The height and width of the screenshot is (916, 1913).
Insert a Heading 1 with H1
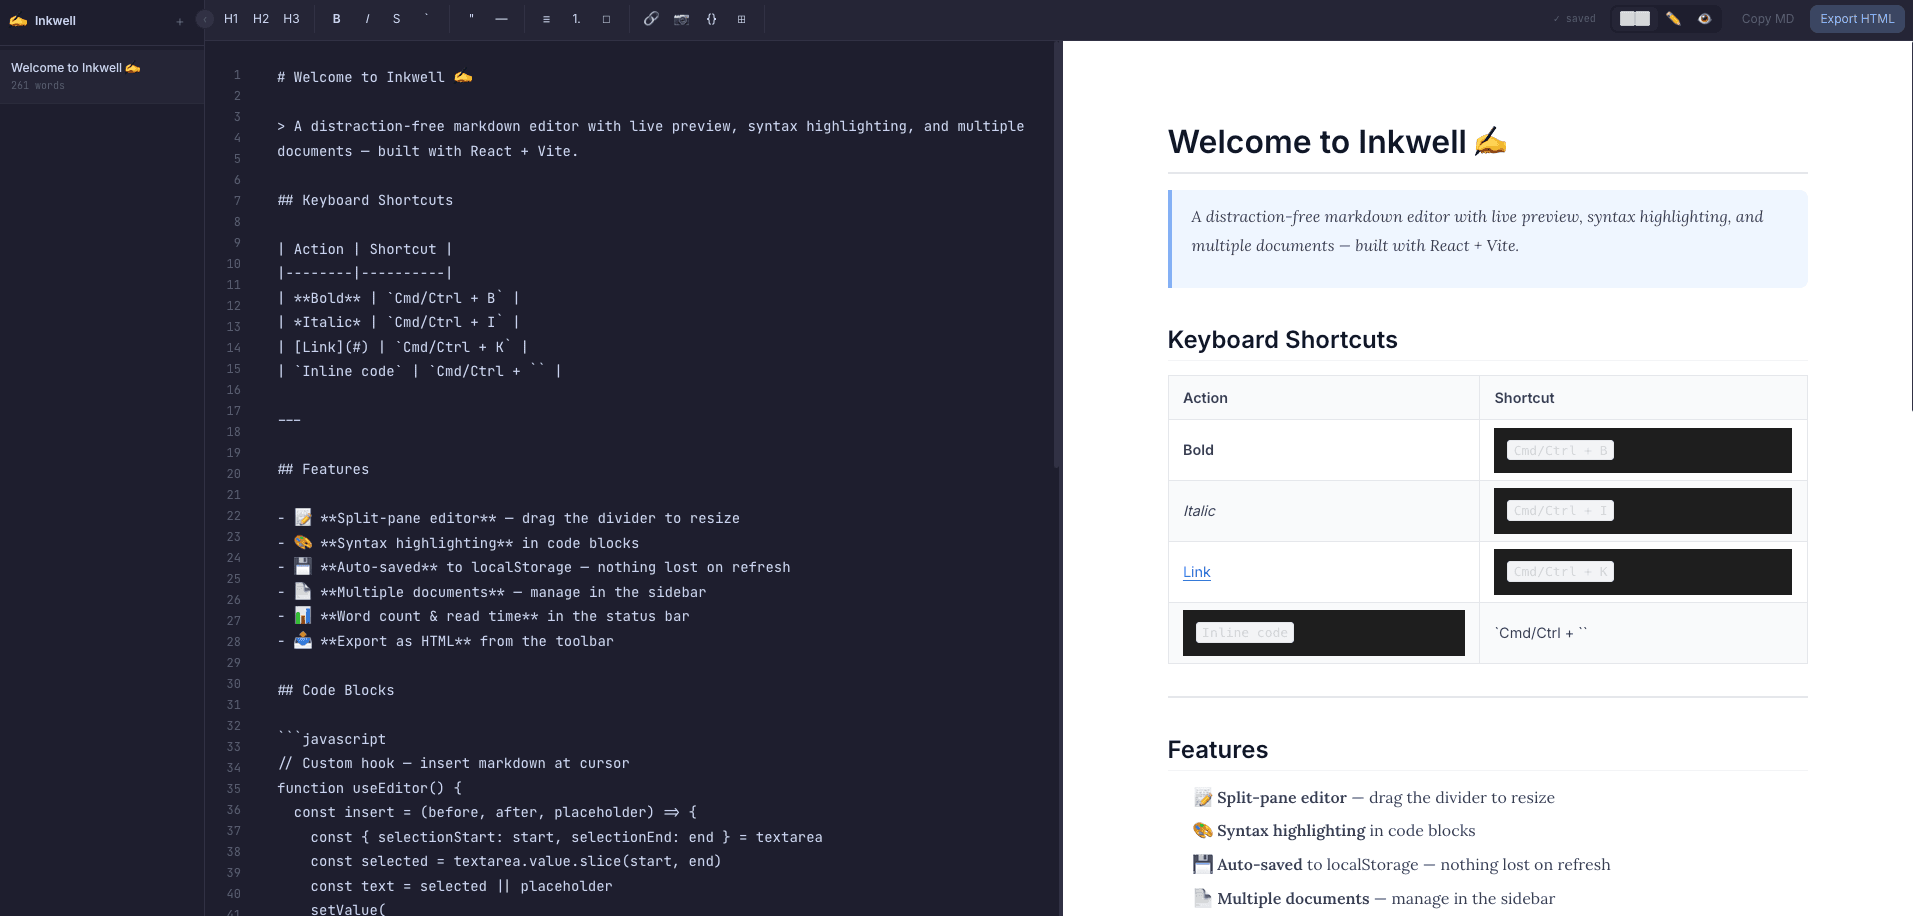(231, 19)
